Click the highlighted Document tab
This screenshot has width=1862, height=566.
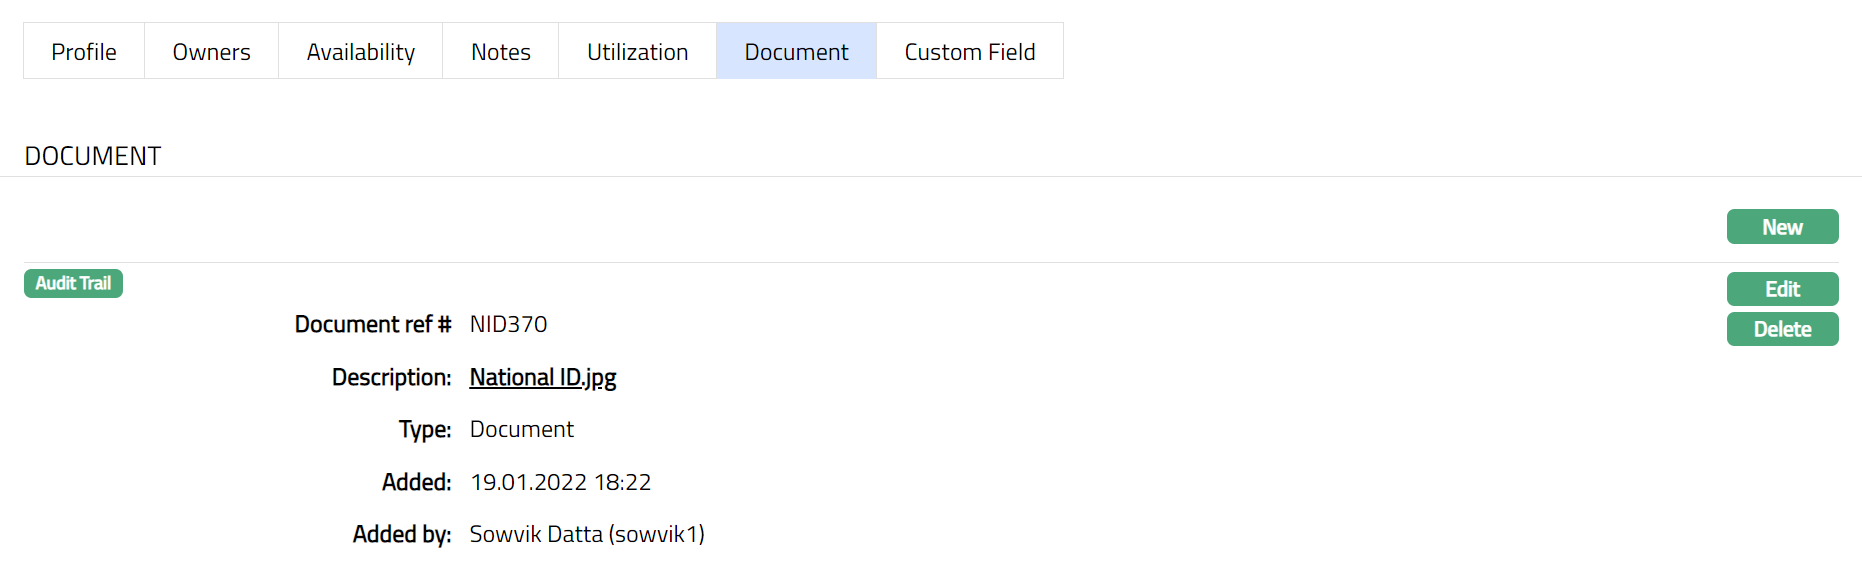tap(796, 52)
